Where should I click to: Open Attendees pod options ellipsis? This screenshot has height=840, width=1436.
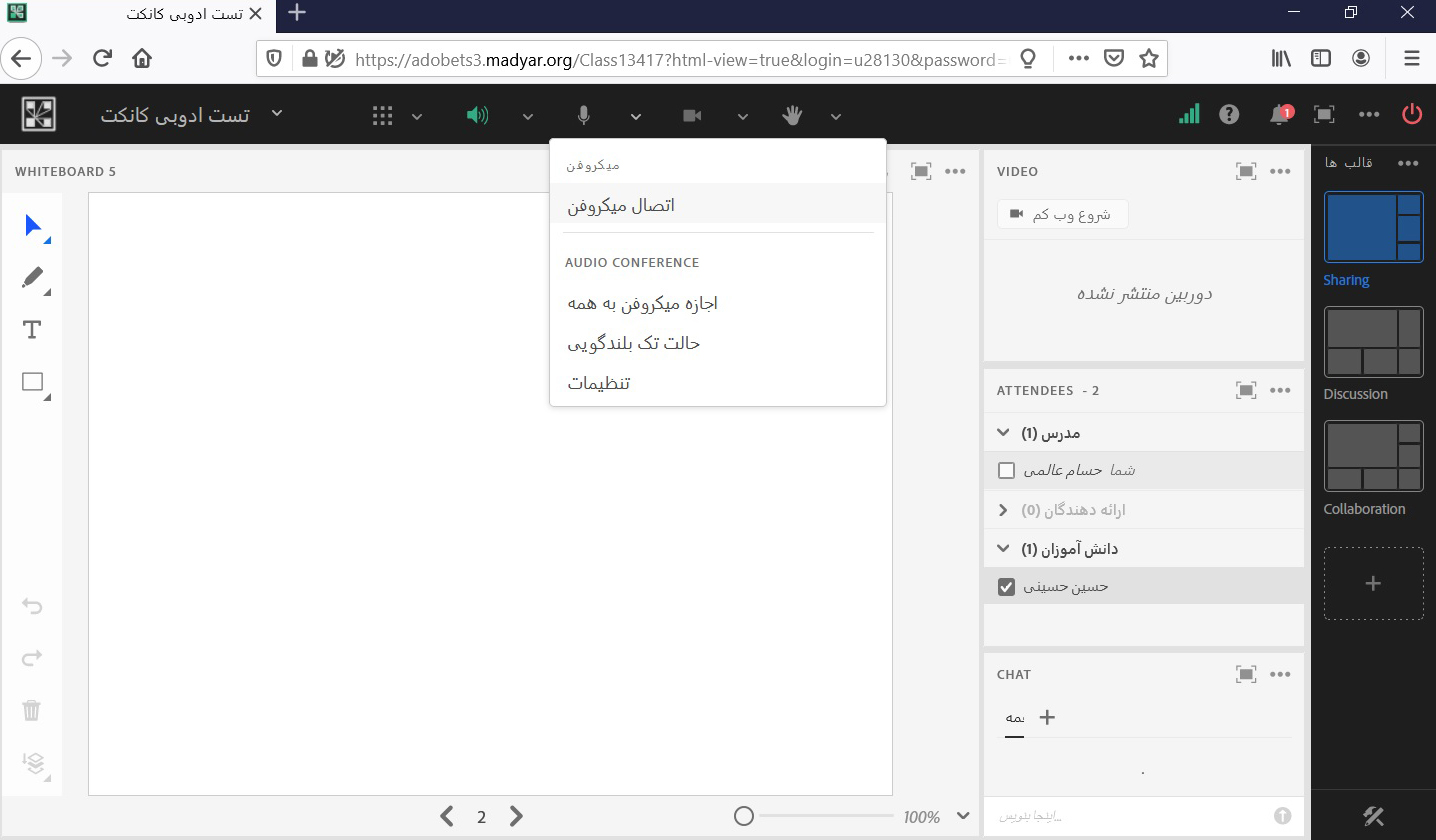(x=1280, y=390)
